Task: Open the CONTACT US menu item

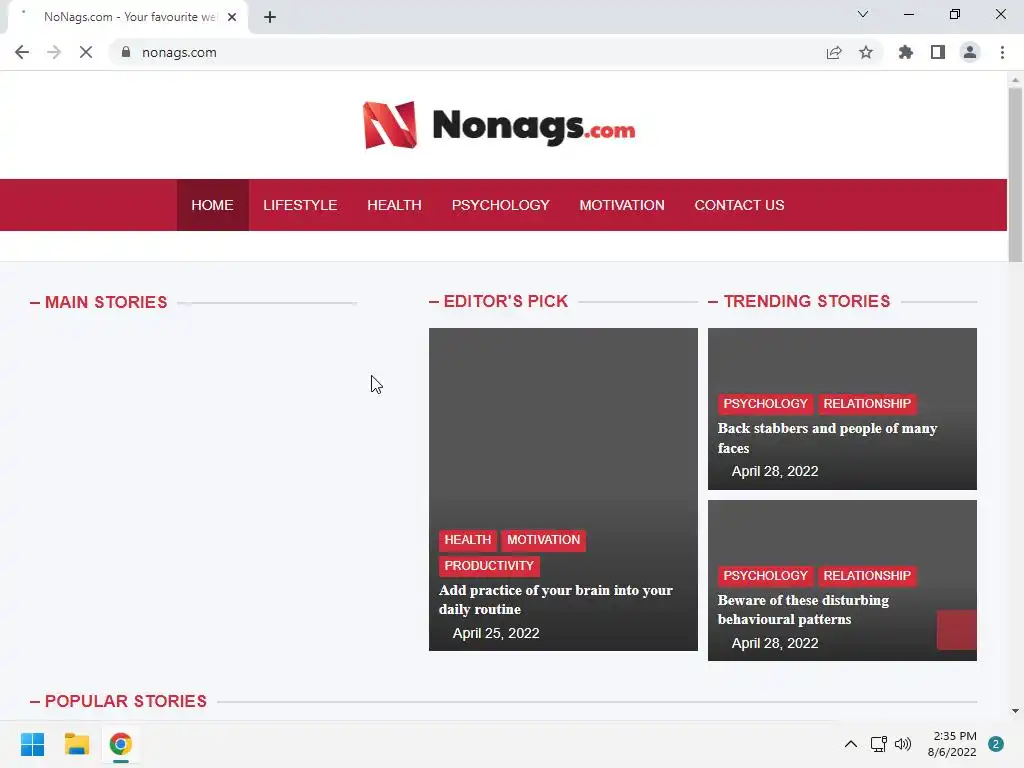Action: point(739,205)
